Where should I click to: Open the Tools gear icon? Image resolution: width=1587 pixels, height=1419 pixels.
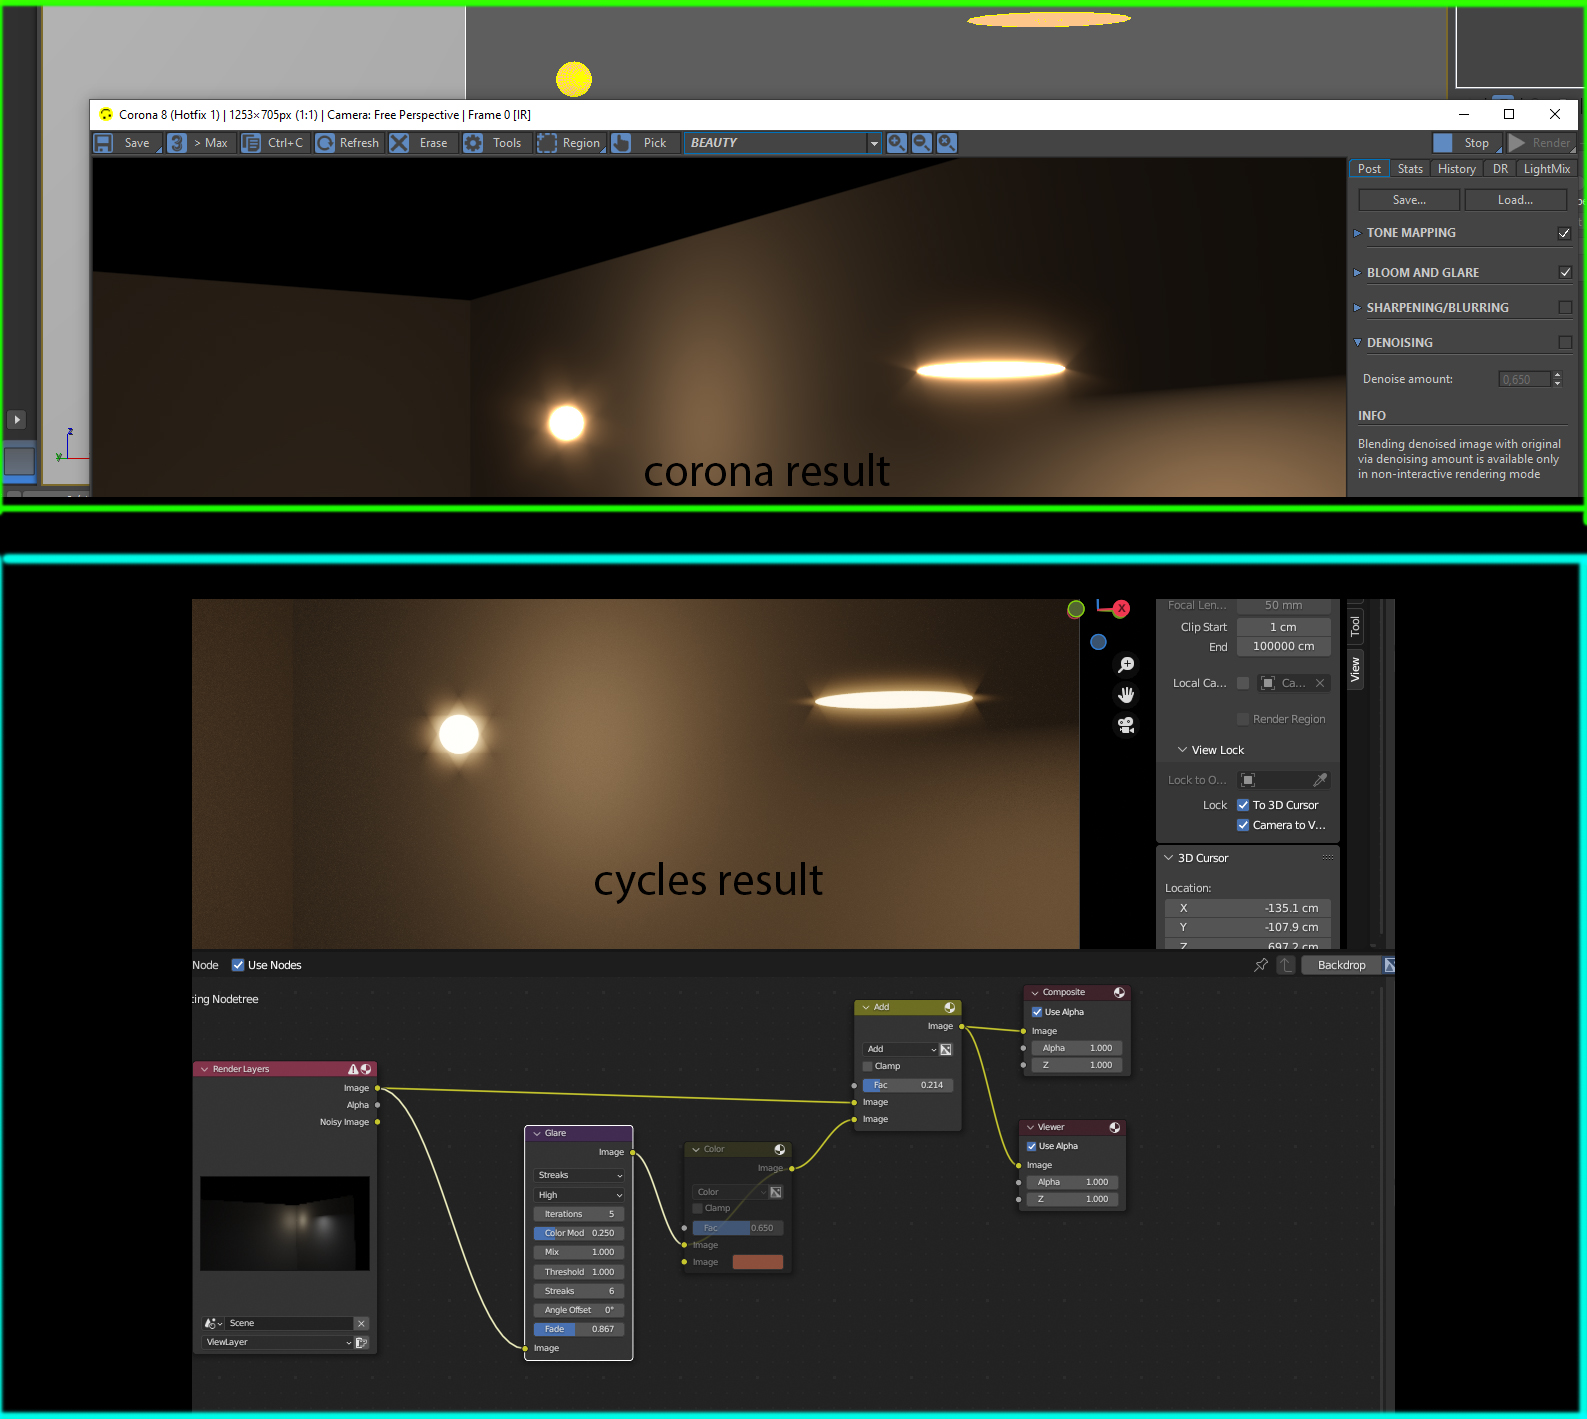[473, 143]
